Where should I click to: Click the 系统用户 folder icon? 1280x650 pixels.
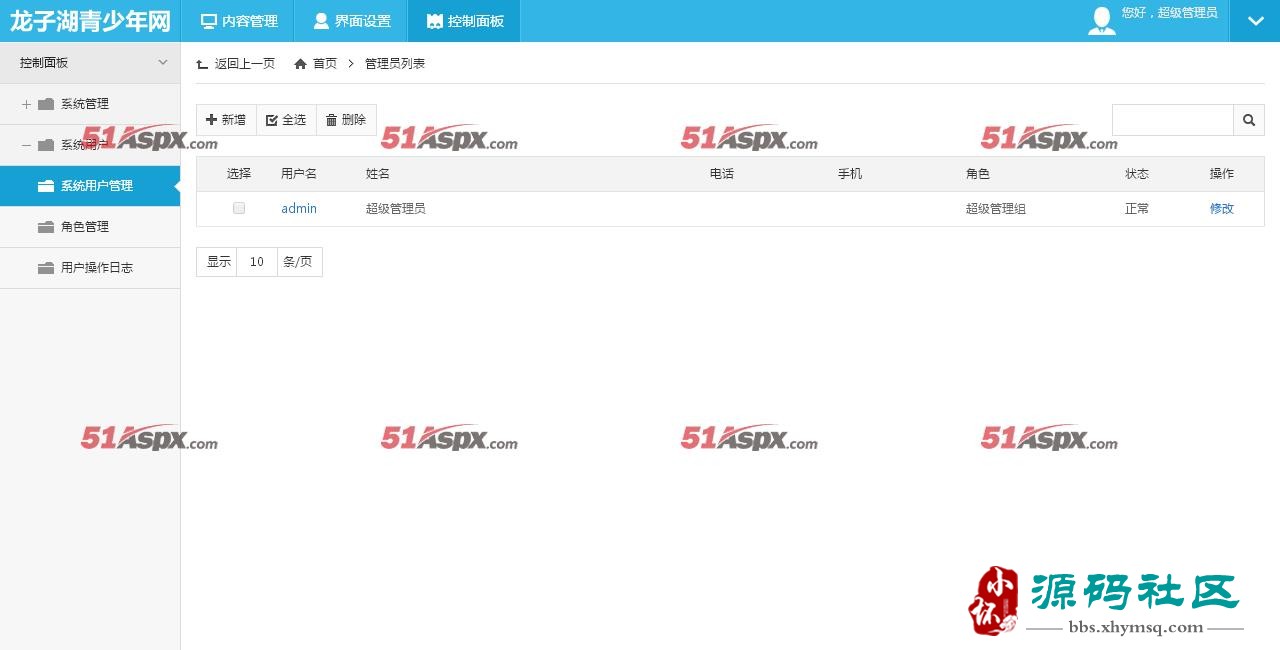point(46,145)
